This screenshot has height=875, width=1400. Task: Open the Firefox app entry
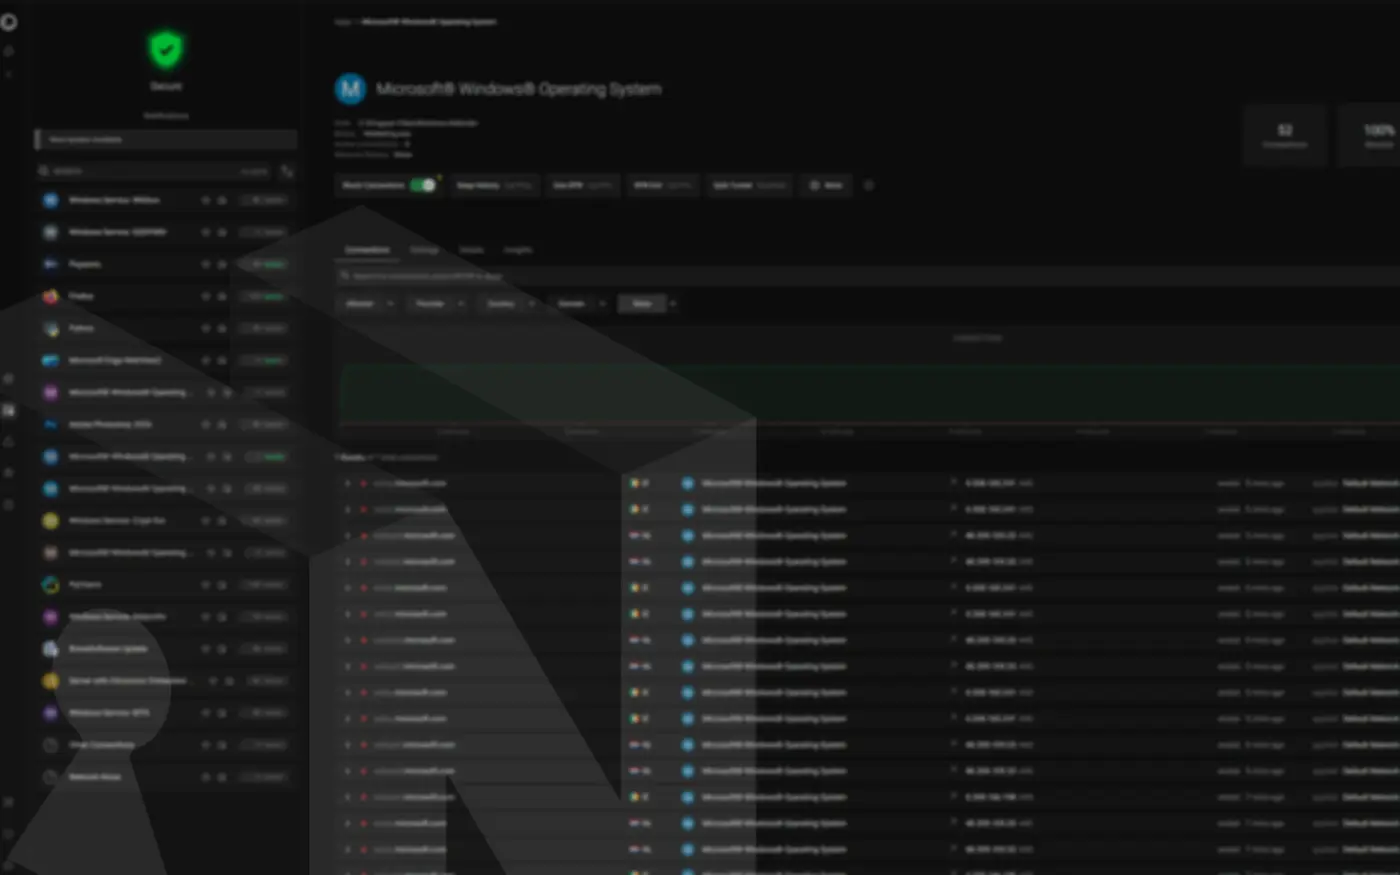(166, 296)
